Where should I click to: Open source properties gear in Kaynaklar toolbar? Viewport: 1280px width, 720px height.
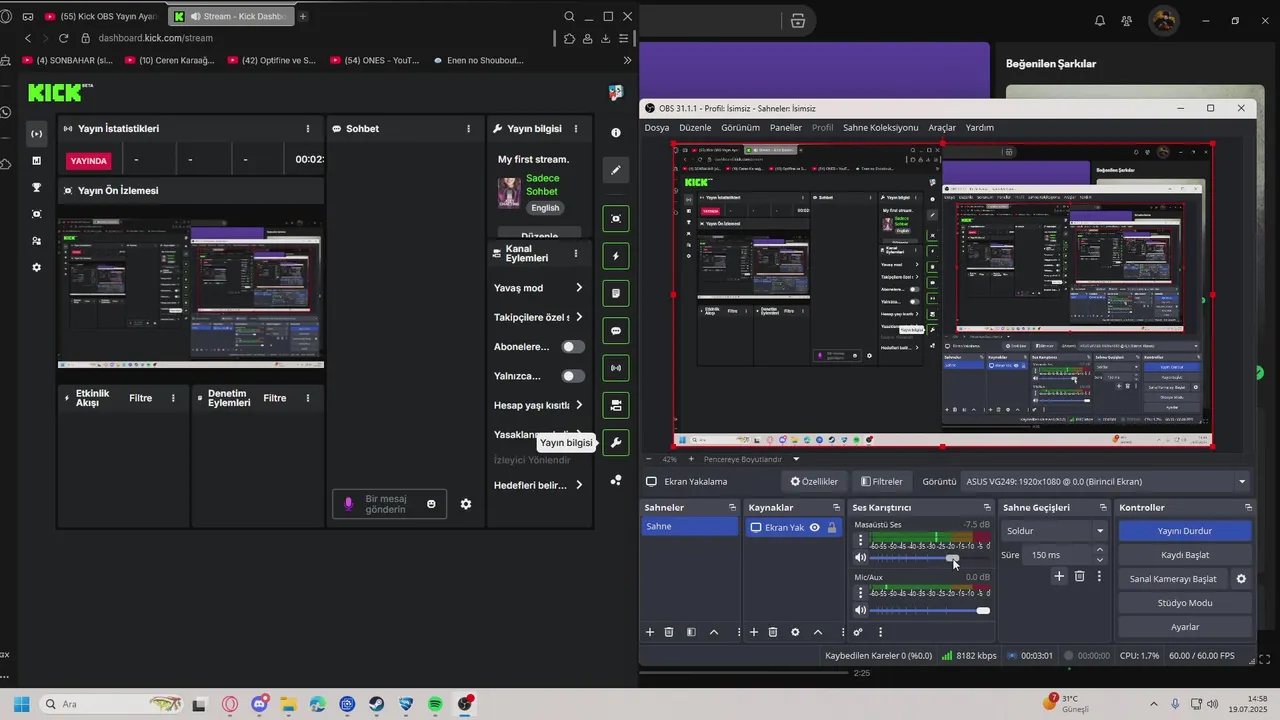coord(795,632)
